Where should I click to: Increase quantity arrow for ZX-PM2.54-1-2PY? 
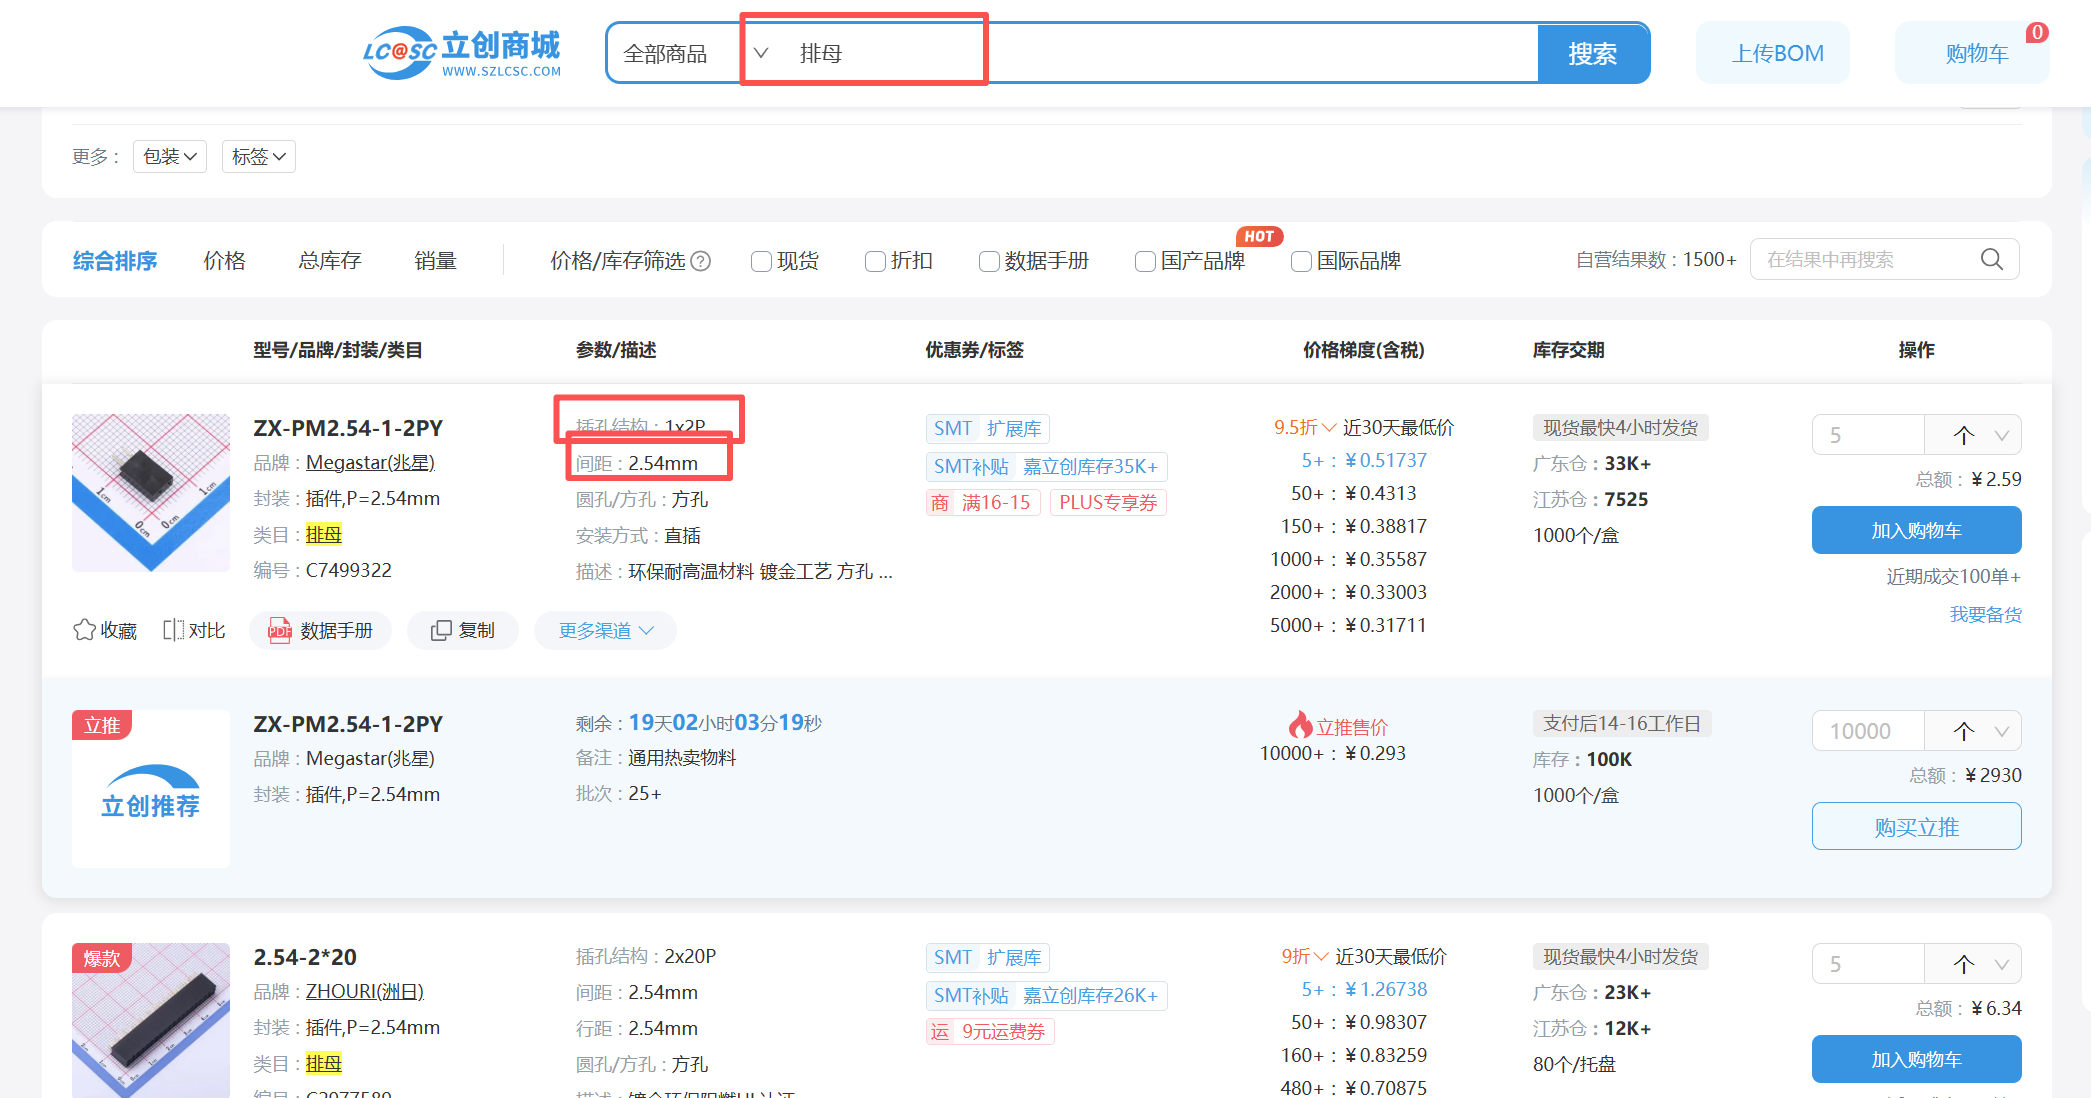click(1963, 435)
